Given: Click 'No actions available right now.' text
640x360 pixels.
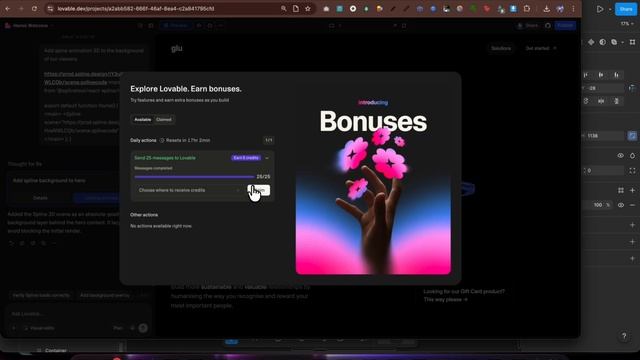Looking at the screenshot, I should click(161, 226).
